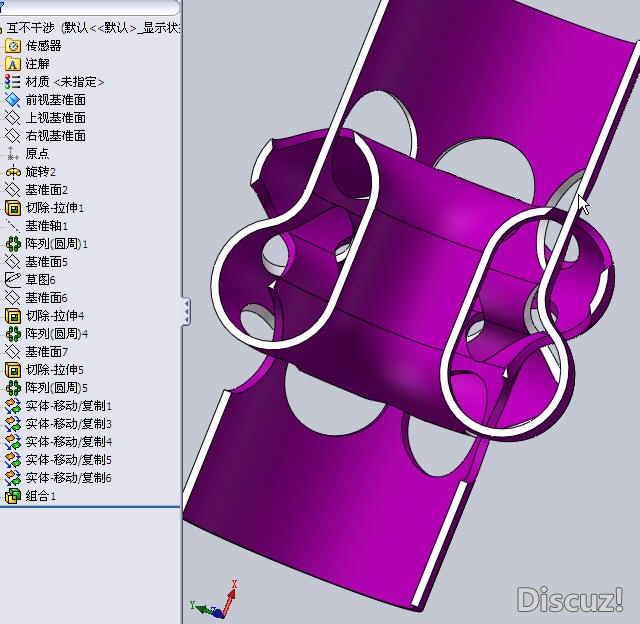Select the 阵列(圆周)1 label
Screen dimensions: 640x624
coord(56,244)
